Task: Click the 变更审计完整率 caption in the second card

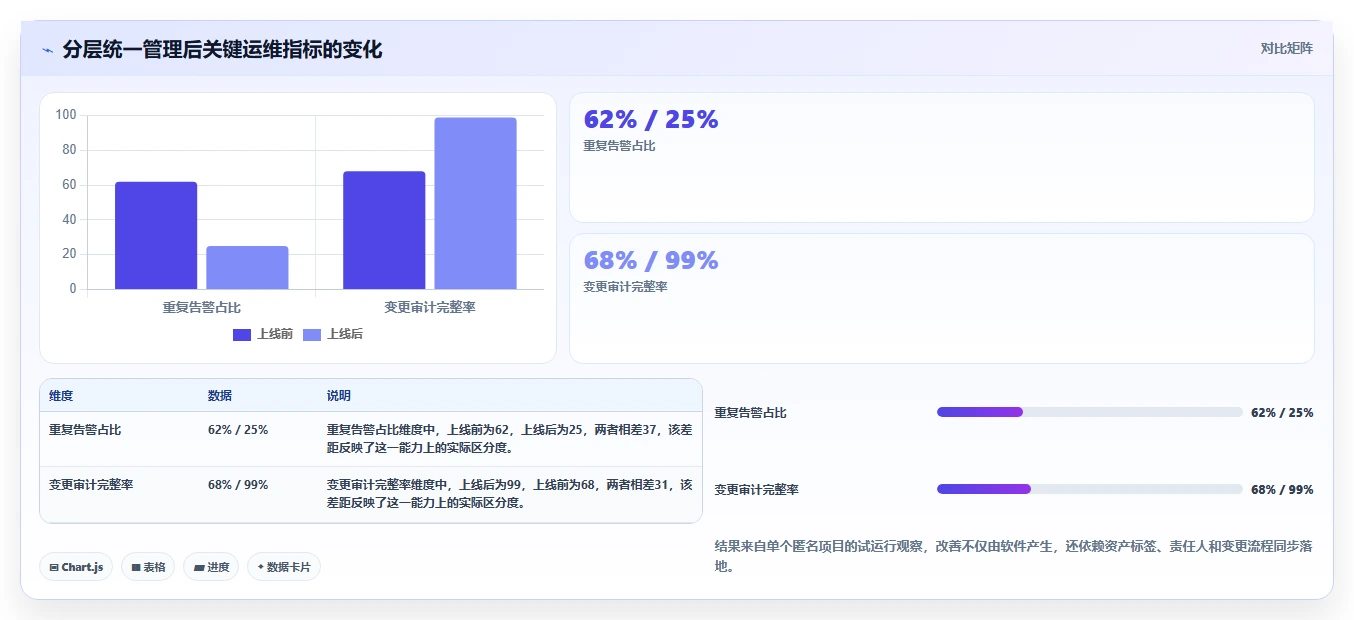Action: tap(625, 287)
